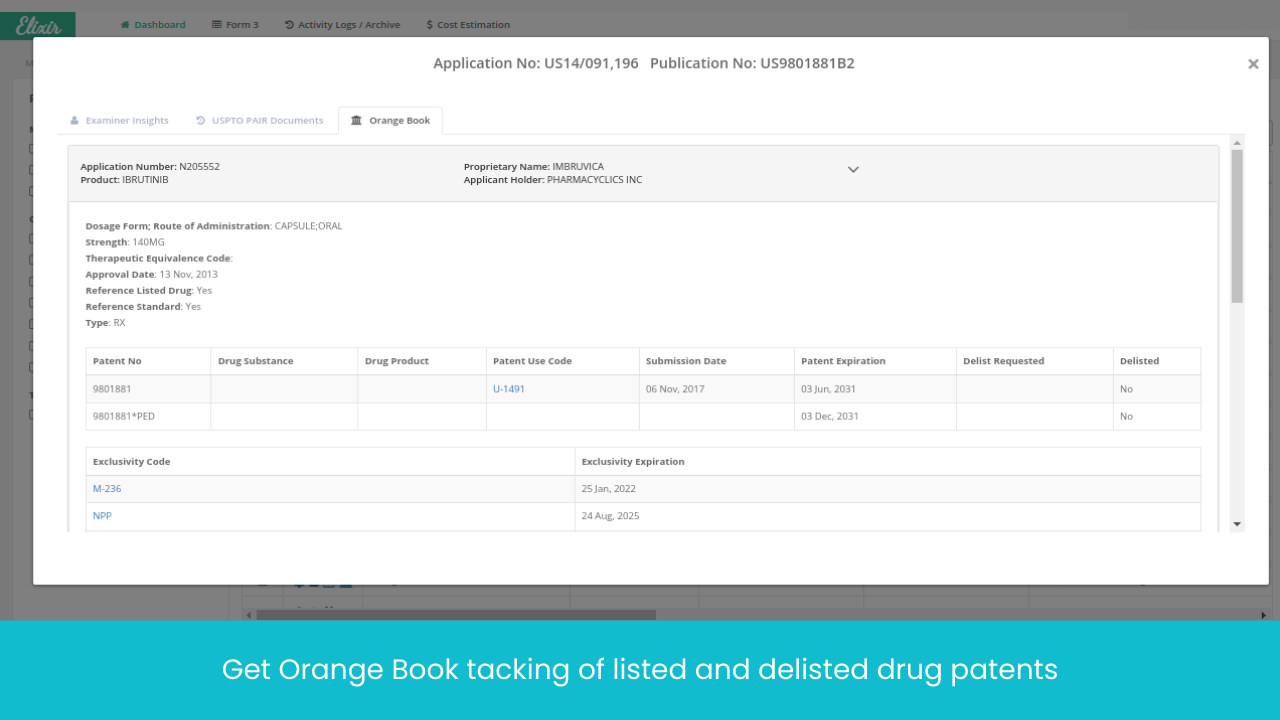Close the application details dialog

tap(1252, 64)
